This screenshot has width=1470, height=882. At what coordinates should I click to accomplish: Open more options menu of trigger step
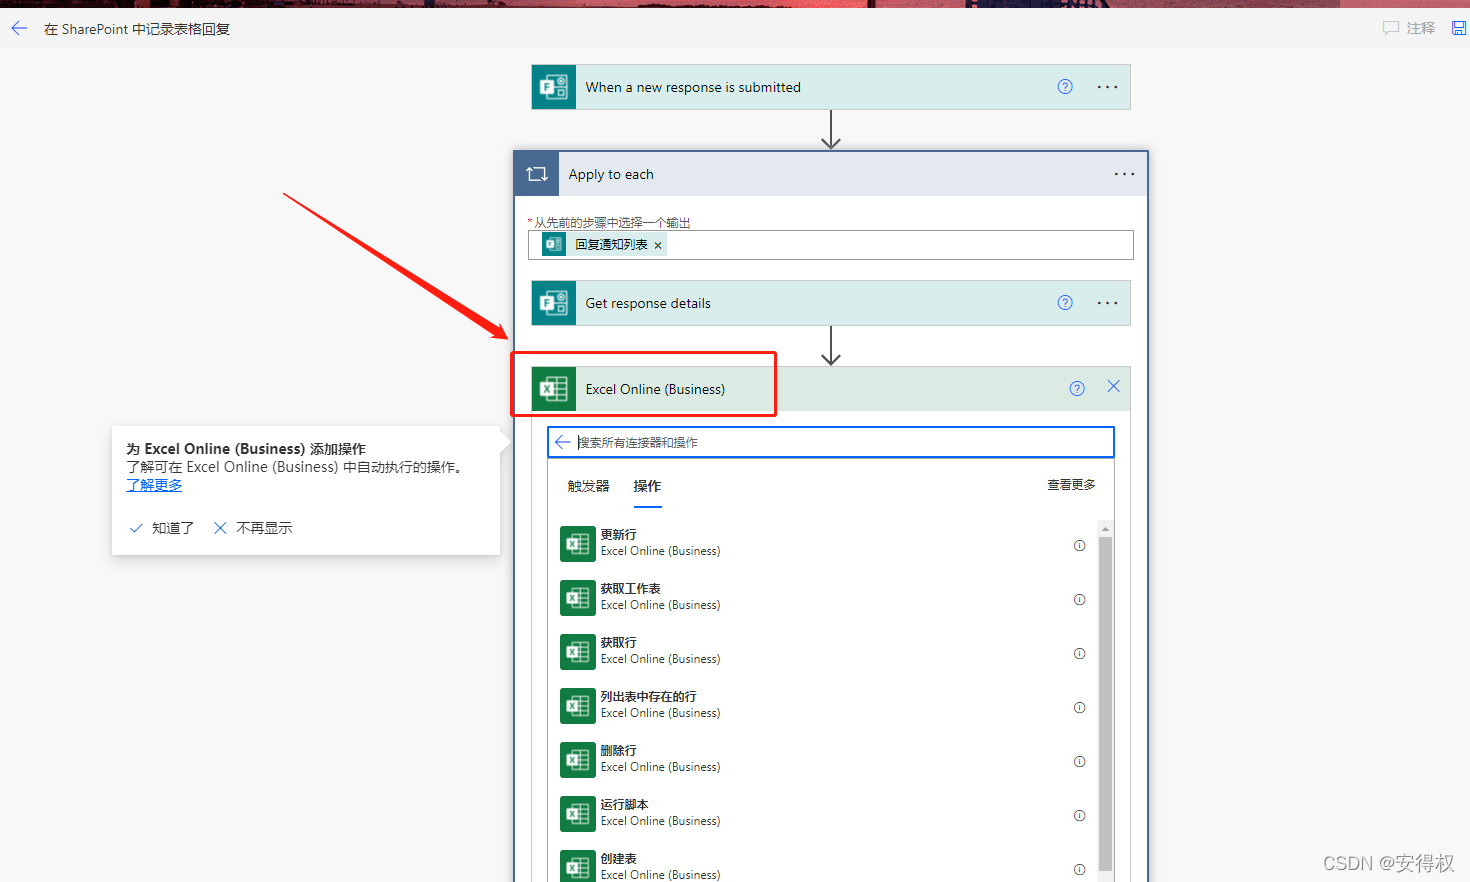(1107, 87)
